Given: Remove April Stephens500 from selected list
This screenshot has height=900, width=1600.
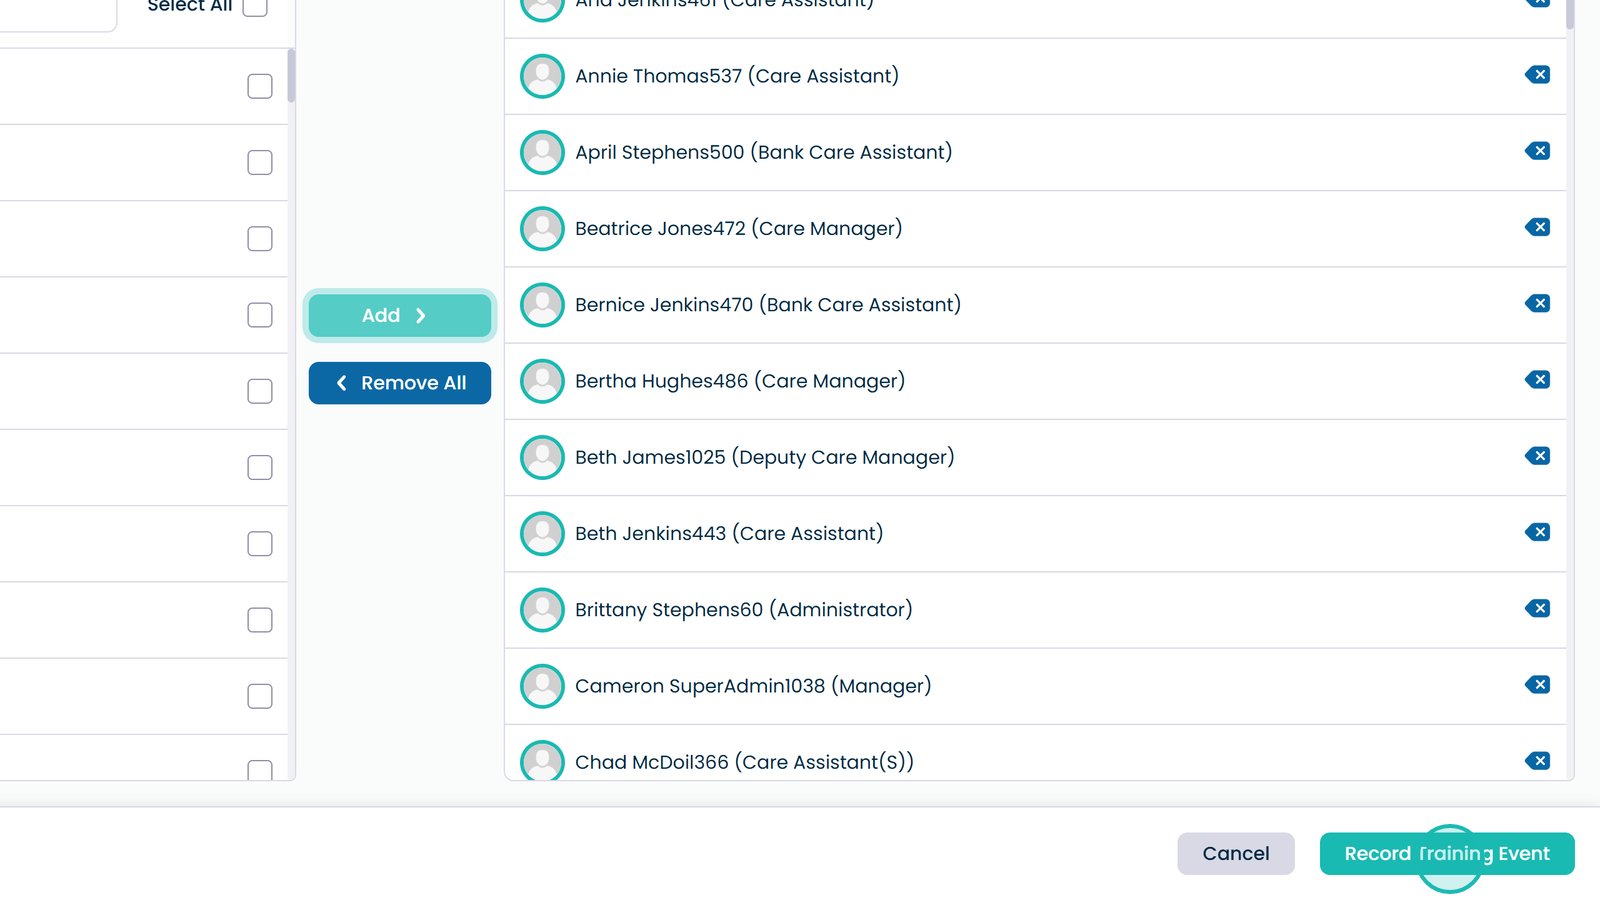Looking at the screenshot, I should 1538,151.
